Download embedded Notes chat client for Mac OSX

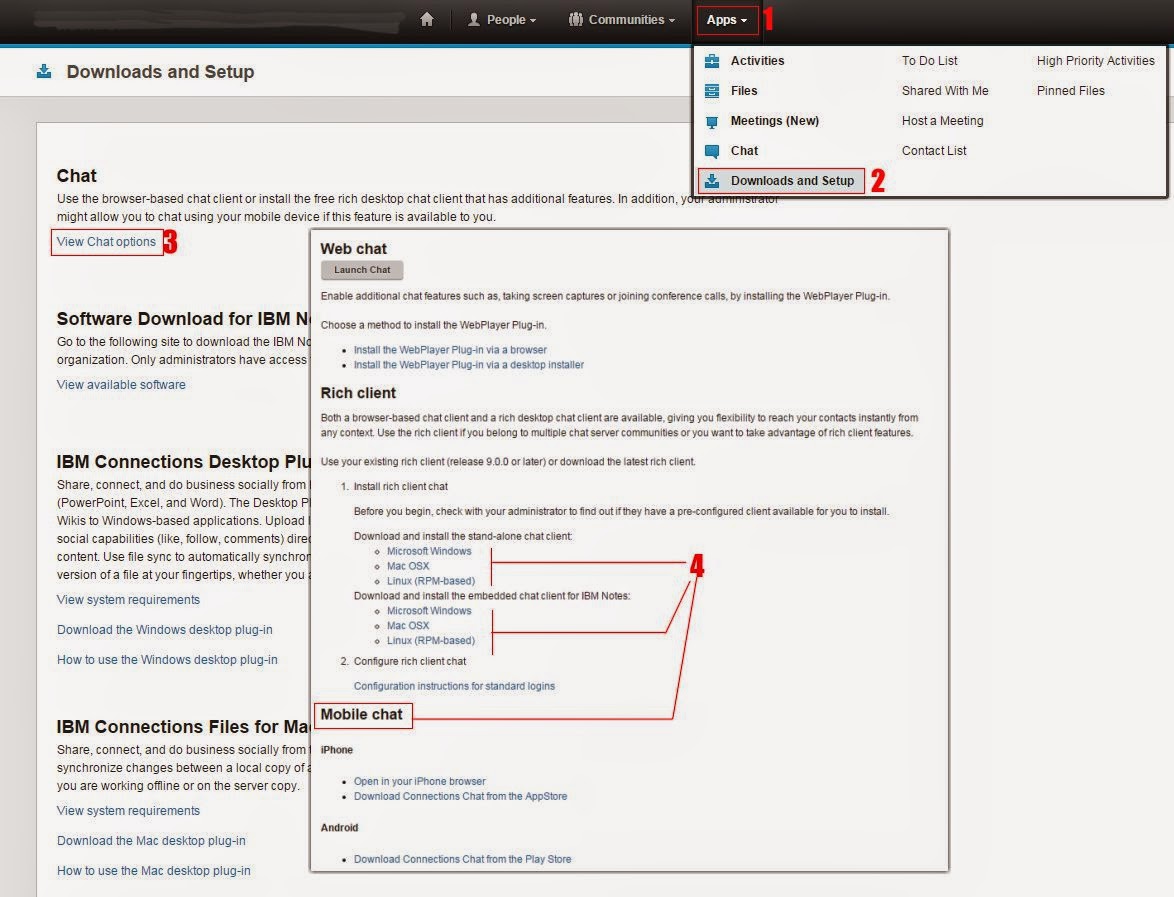(x=408, y=626)
